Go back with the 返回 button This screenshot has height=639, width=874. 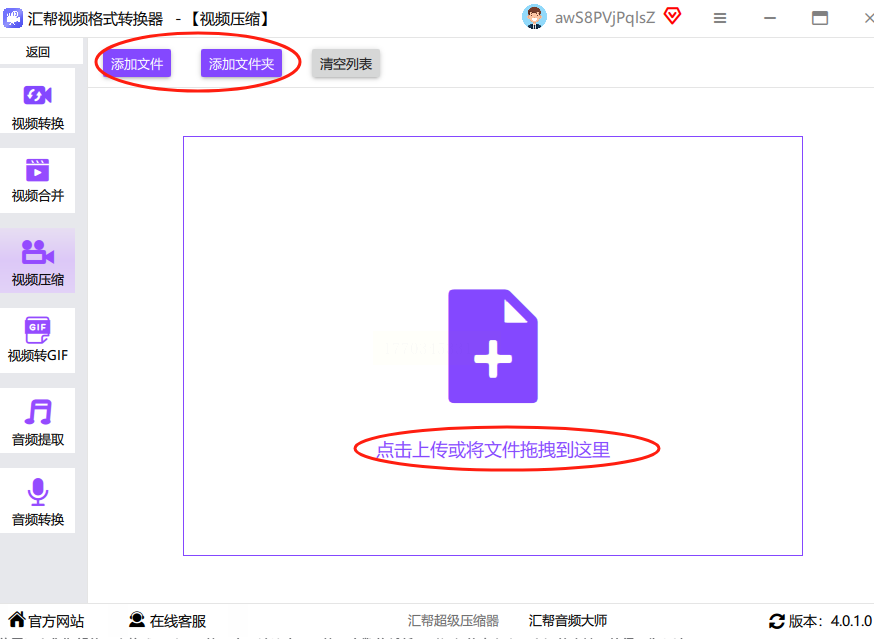click(37, 52)
